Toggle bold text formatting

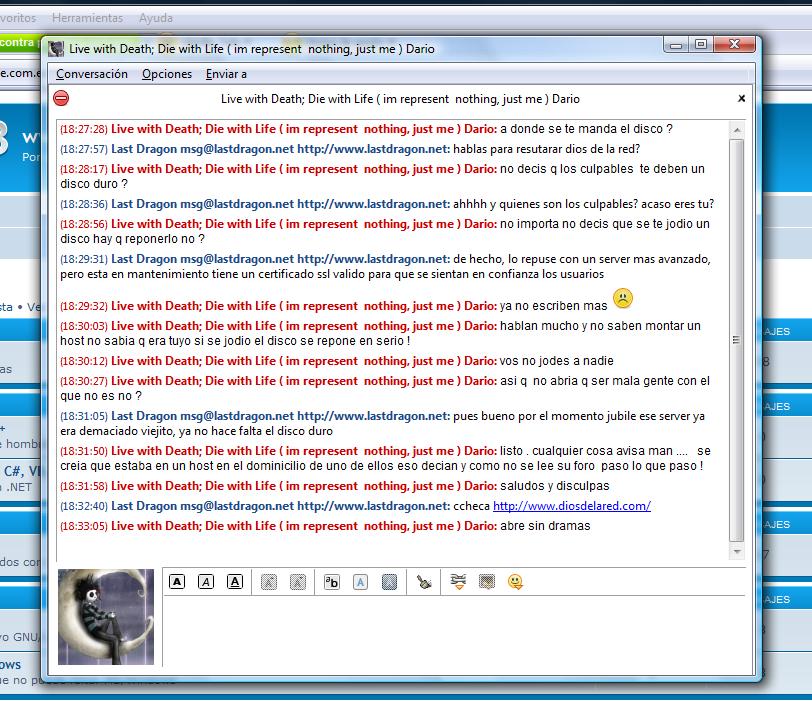point(177,581)
